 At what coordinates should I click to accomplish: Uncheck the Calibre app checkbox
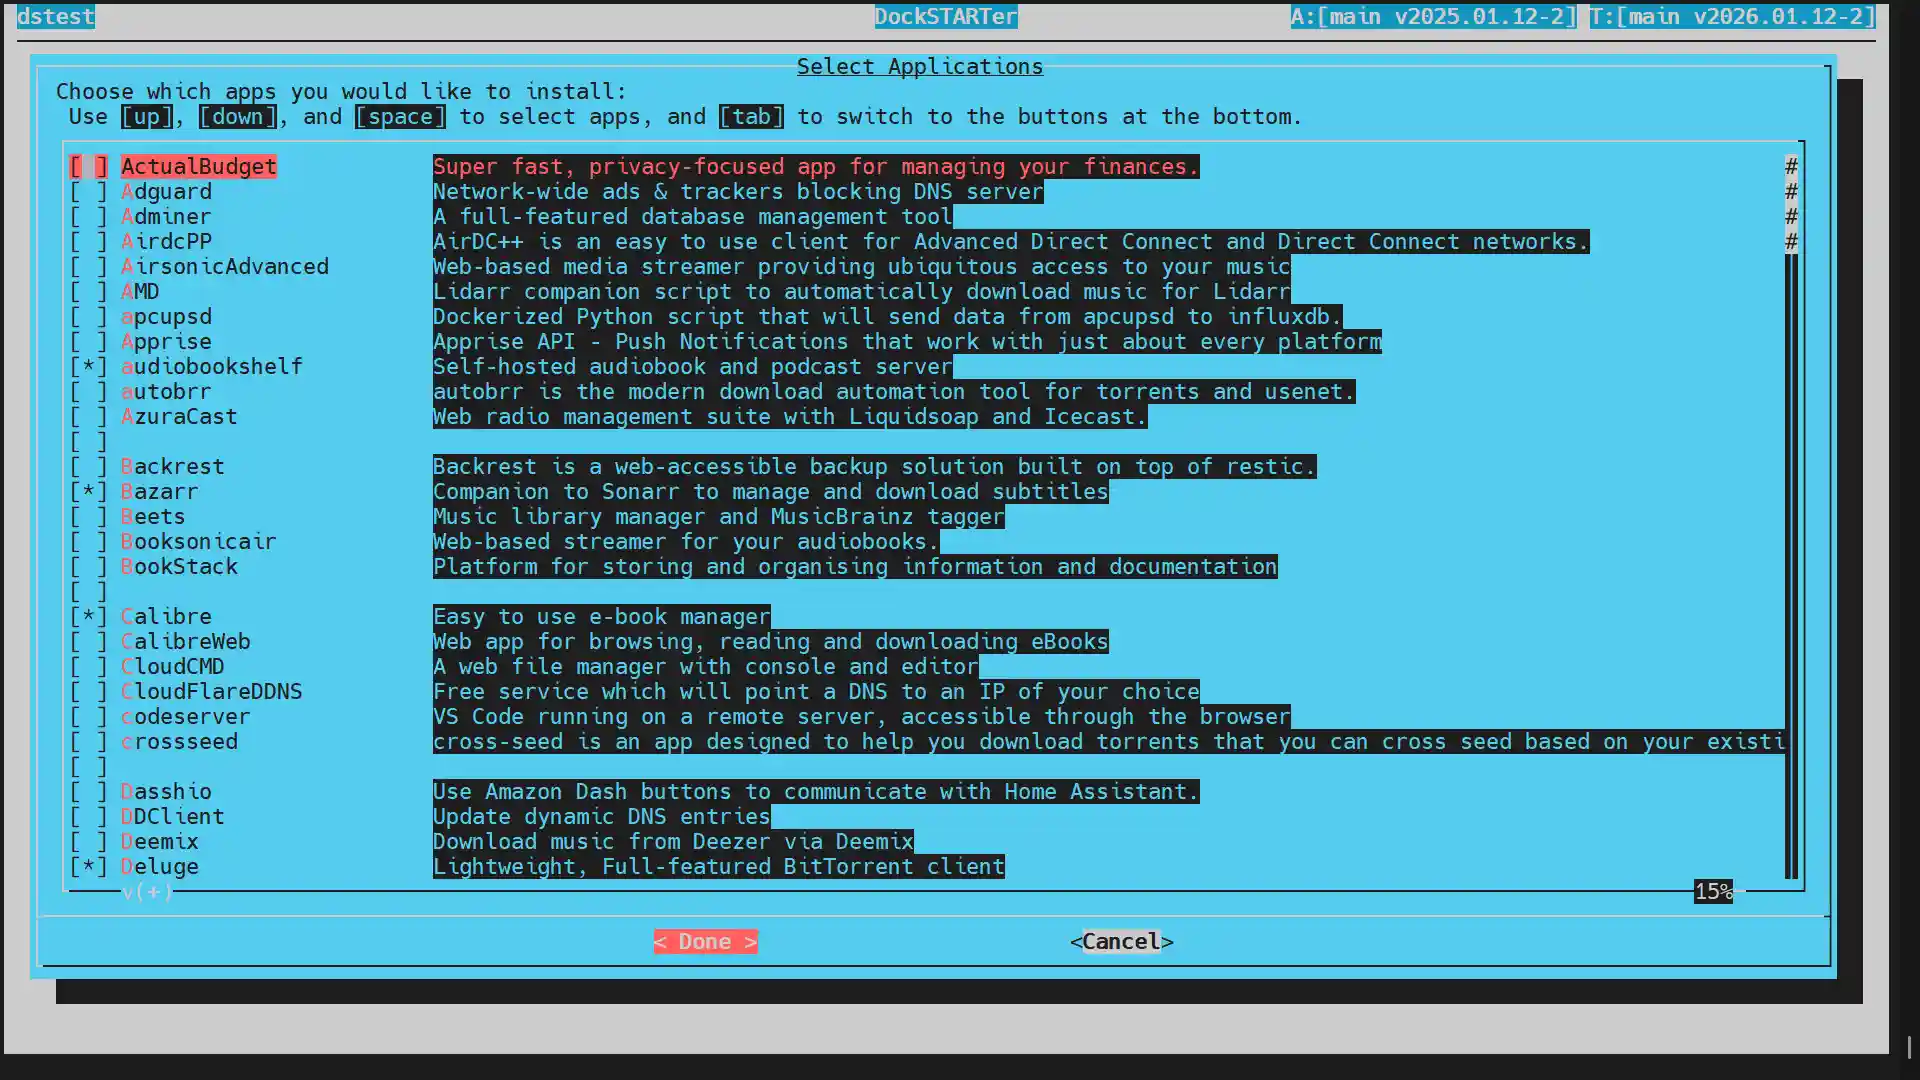point(88,617)
